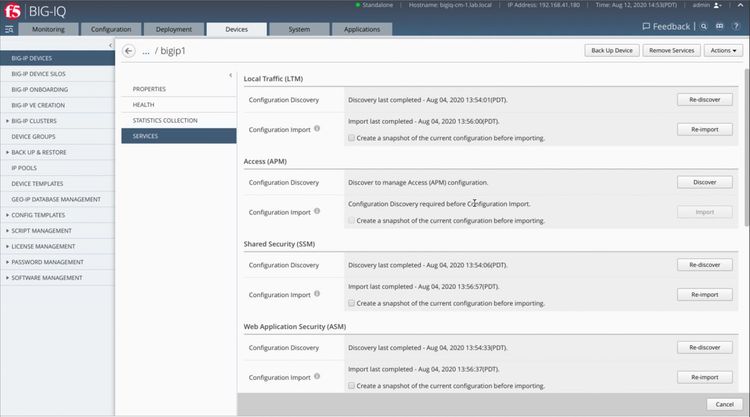Switch to the Monitoring tab
Screen dimensions: 750x417
pos(48,29)
